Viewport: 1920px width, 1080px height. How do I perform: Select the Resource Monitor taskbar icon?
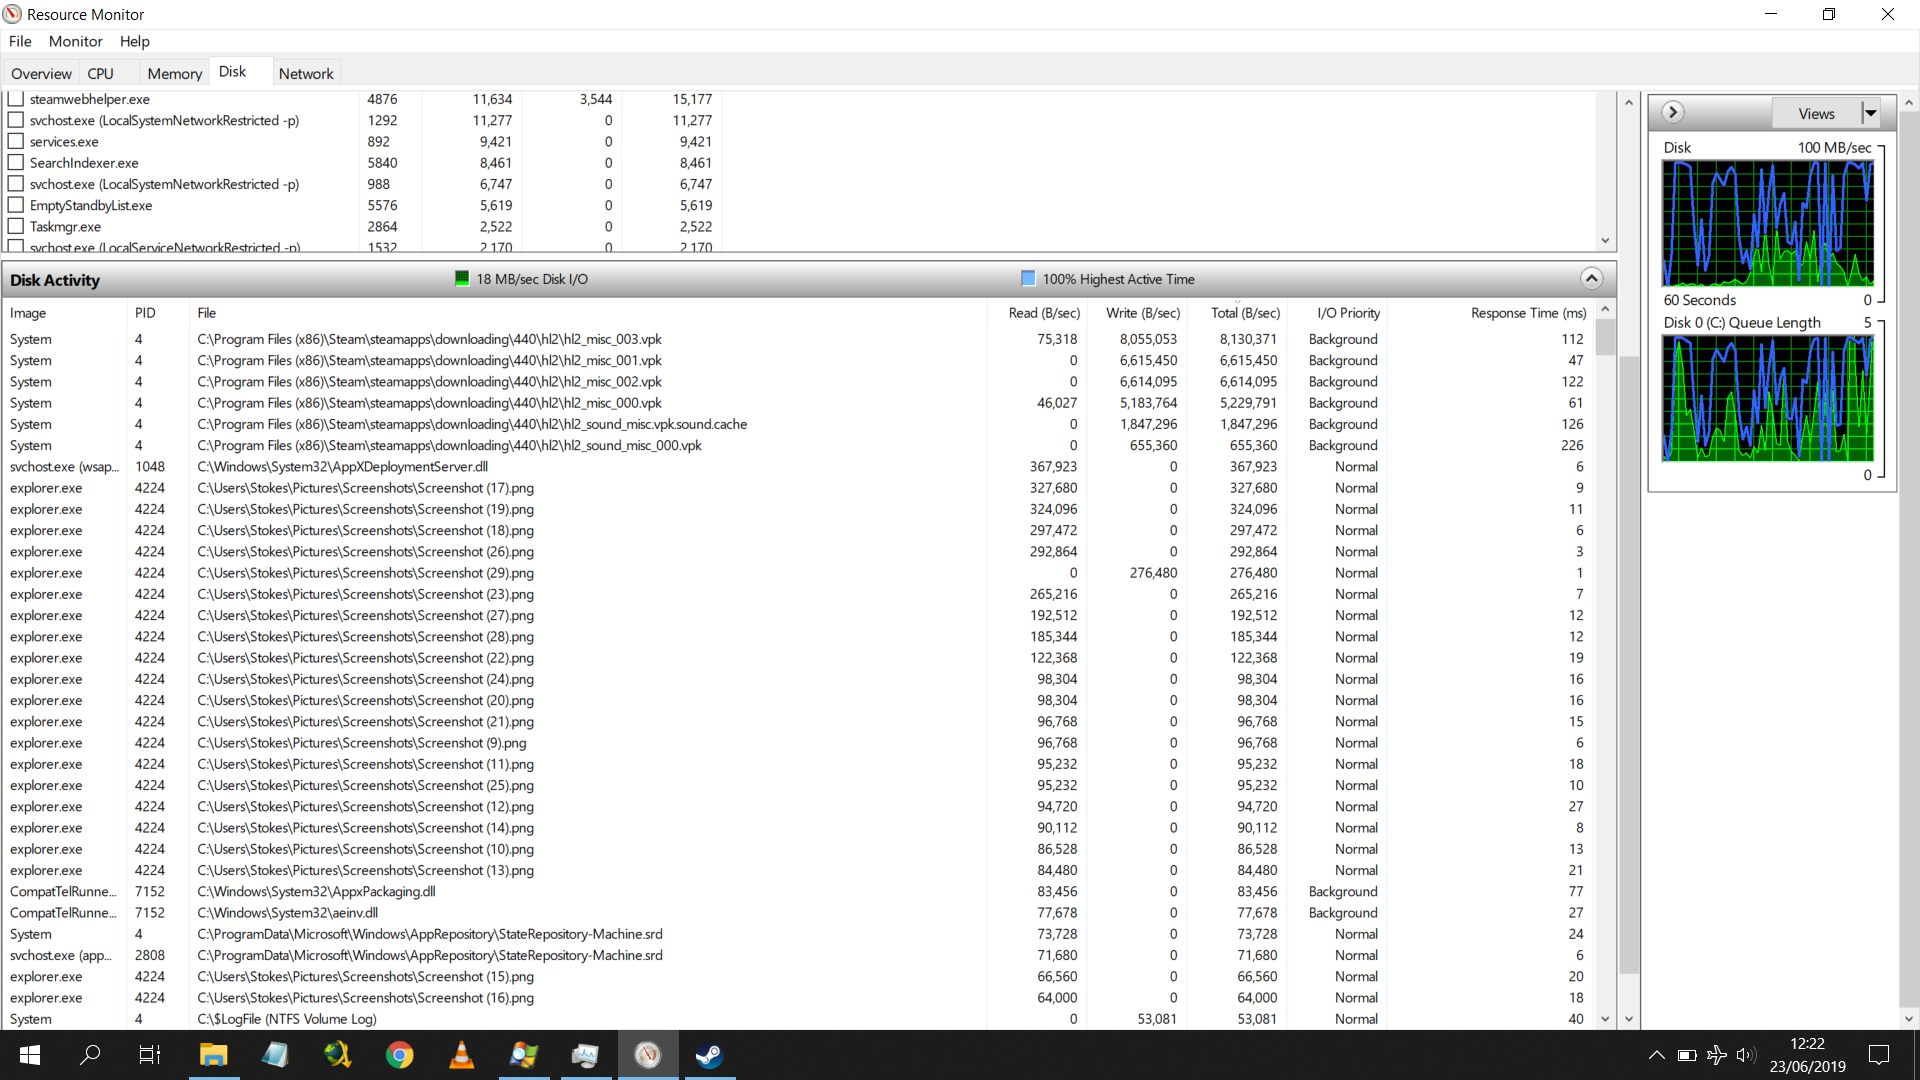pos(647,1055)
